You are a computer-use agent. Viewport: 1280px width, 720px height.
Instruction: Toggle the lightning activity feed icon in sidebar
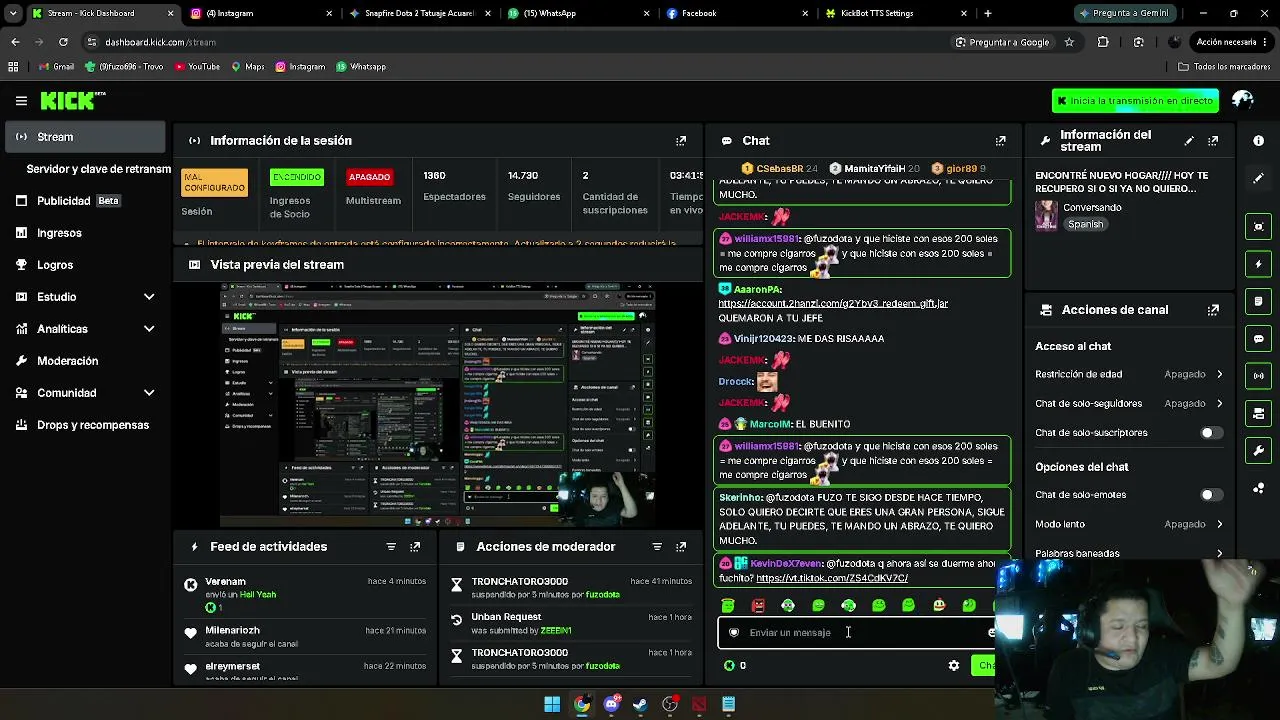[1258, 264]
